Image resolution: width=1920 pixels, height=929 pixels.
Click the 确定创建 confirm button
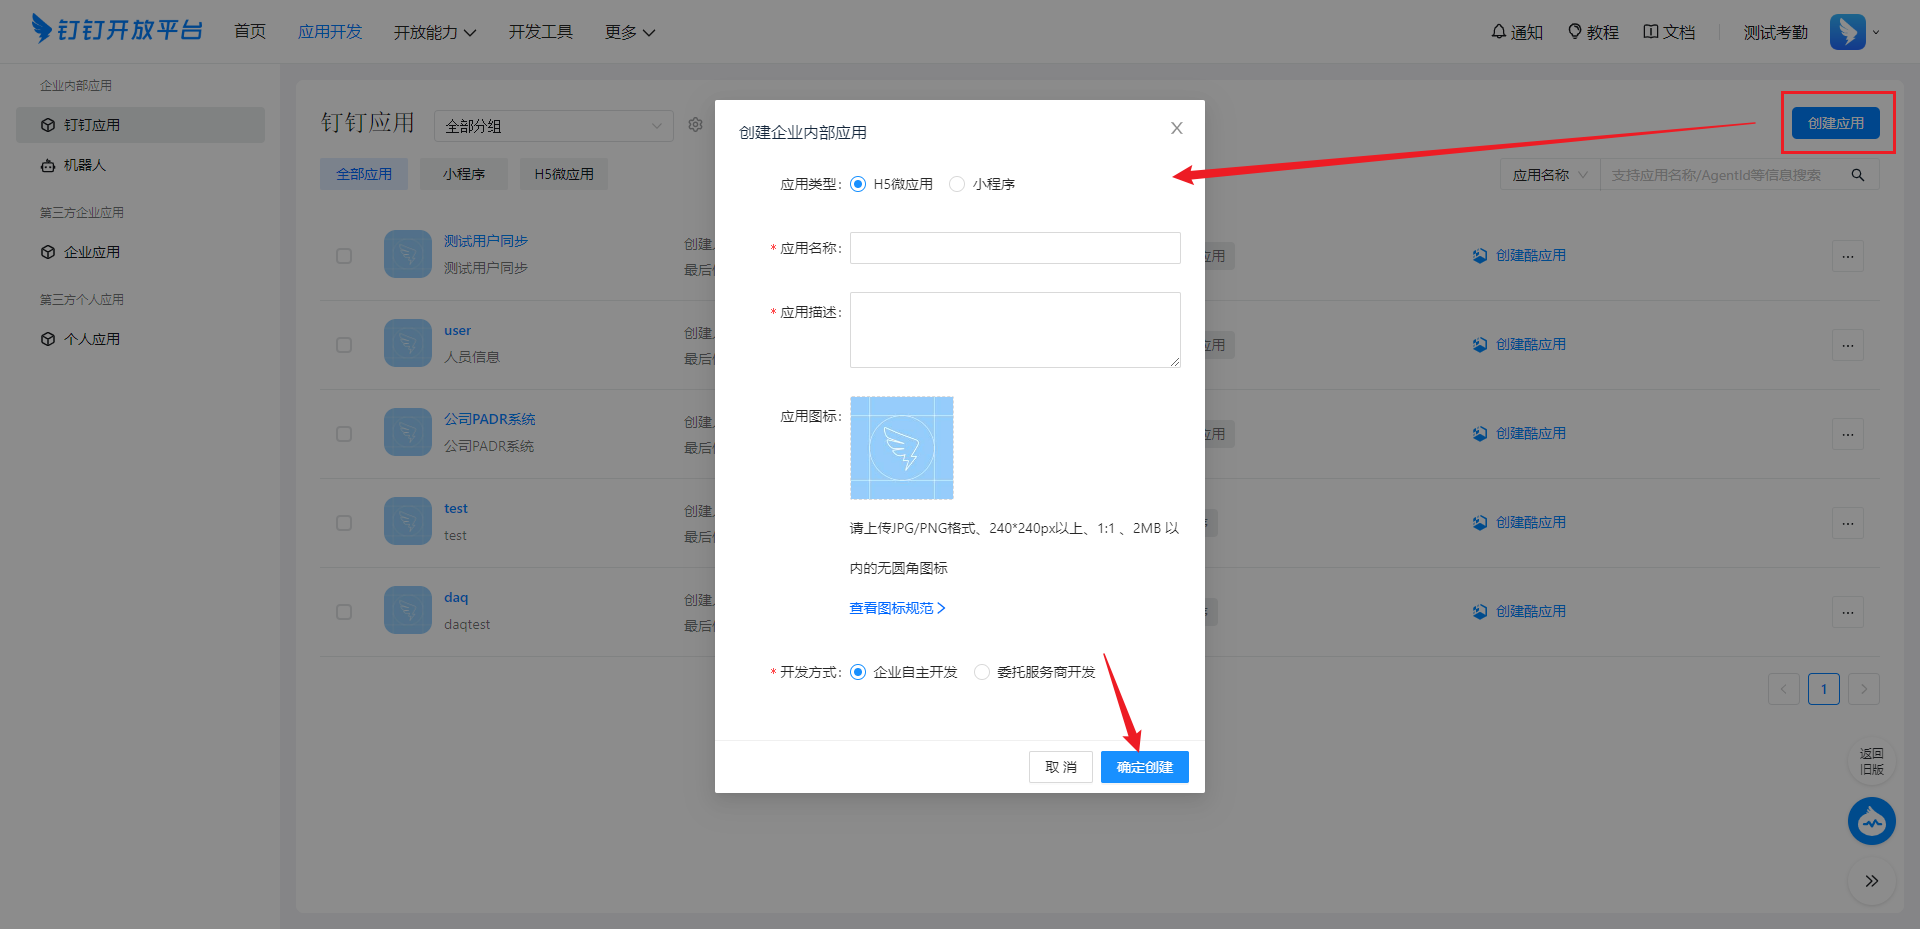point(1145,767)
